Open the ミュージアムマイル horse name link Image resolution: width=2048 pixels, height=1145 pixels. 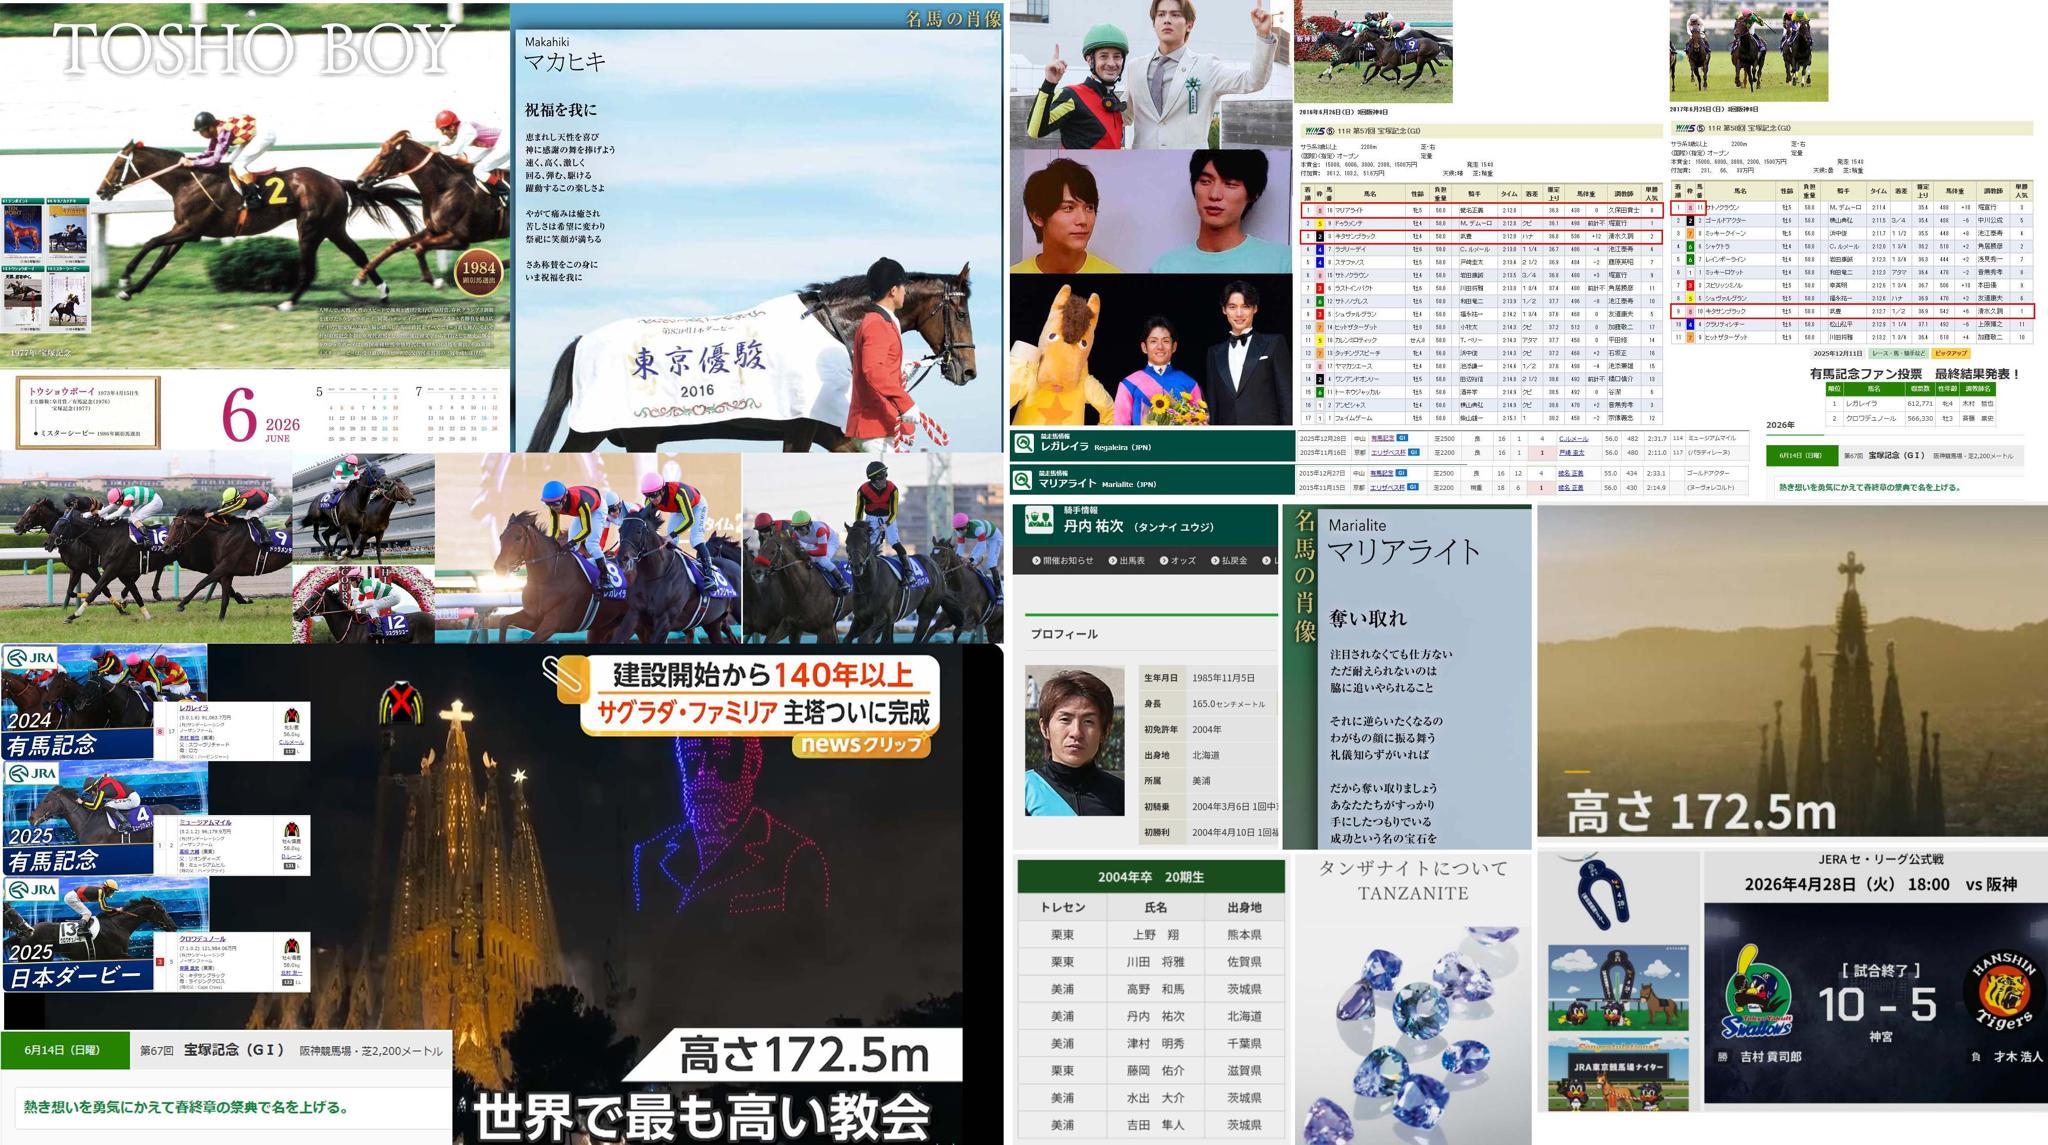point(205,823)
